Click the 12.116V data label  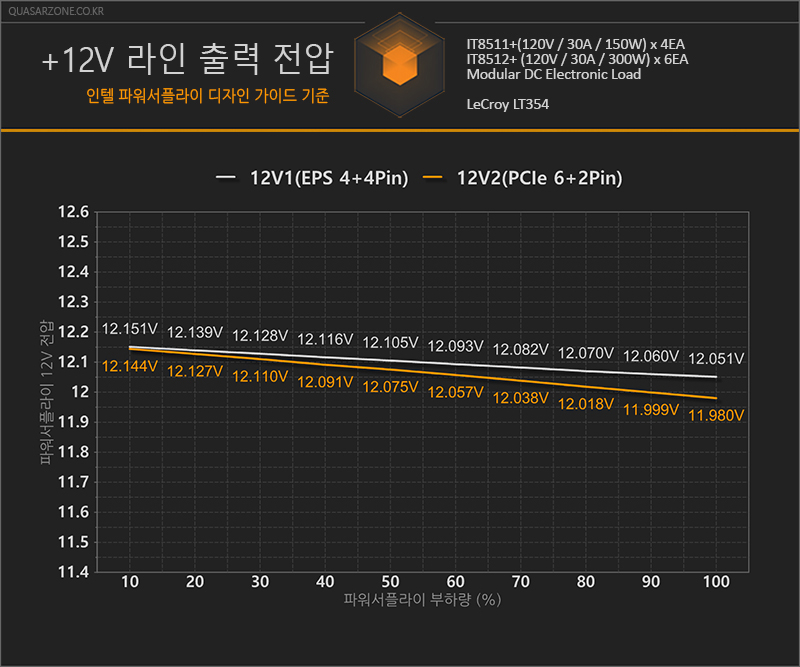(x=325, y=339)
